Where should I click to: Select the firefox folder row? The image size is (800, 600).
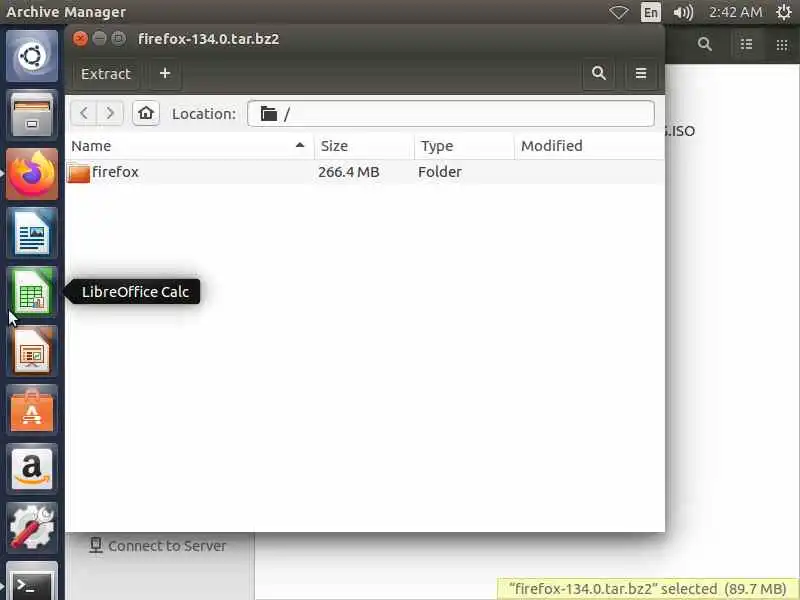[365, 172]
